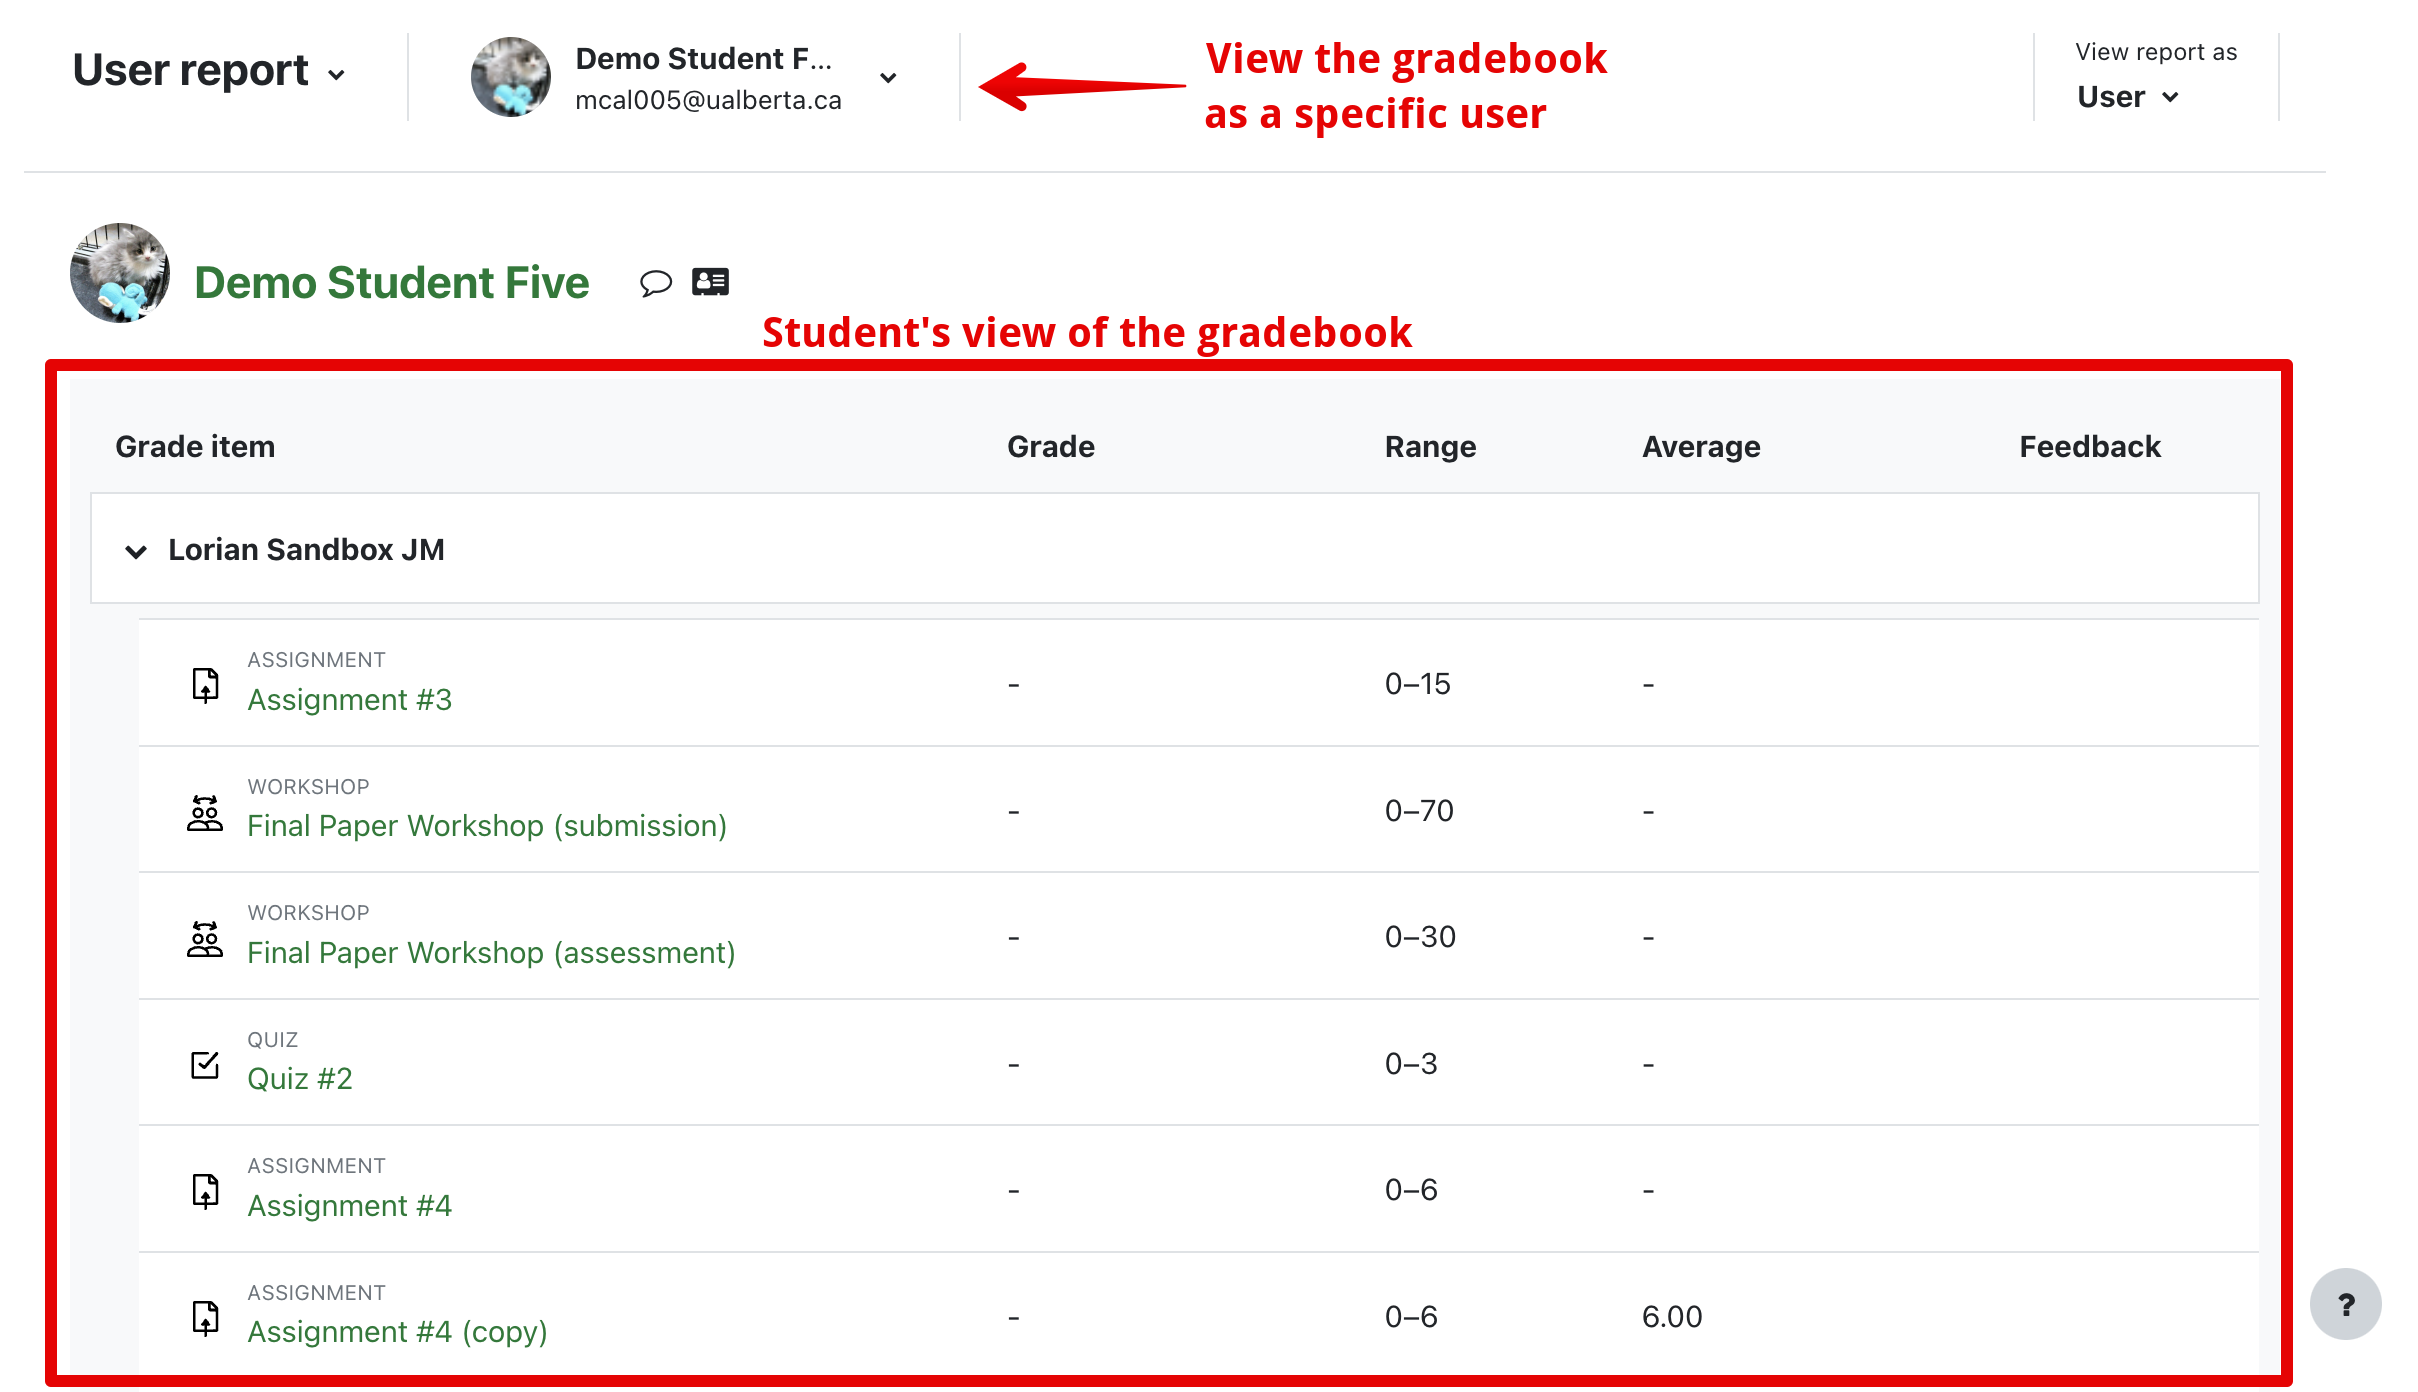2418x1392 pixels.
Task: Open the View report as User dropdown
Action: (x=2127, y=97)
